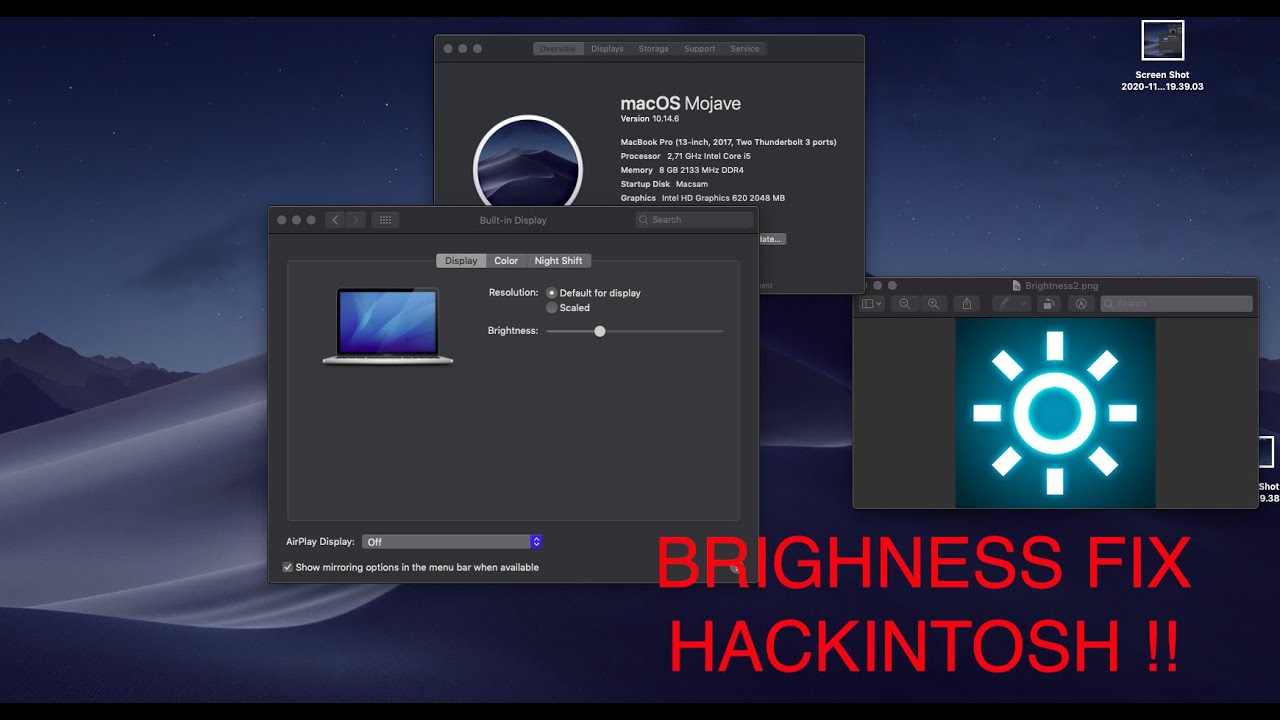Toggle Show mirroring options checkbox
This screenshot has height=720, width=1280.
(288, 567)
